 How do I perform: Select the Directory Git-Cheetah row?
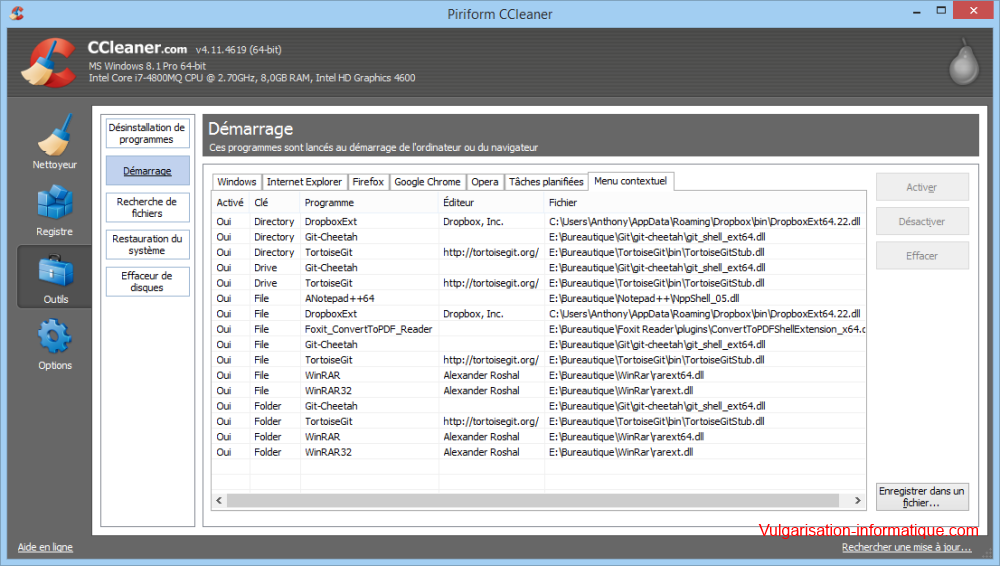pyautogui.click(x=538, y=237)
